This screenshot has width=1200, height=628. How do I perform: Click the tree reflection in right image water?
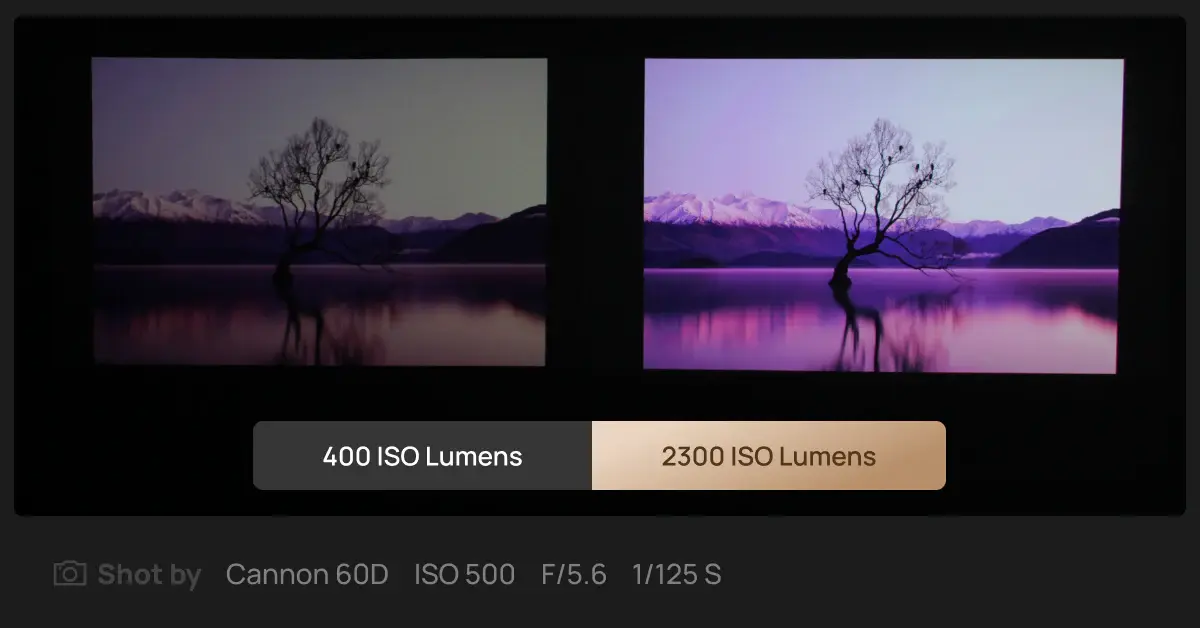click(868, 325)
